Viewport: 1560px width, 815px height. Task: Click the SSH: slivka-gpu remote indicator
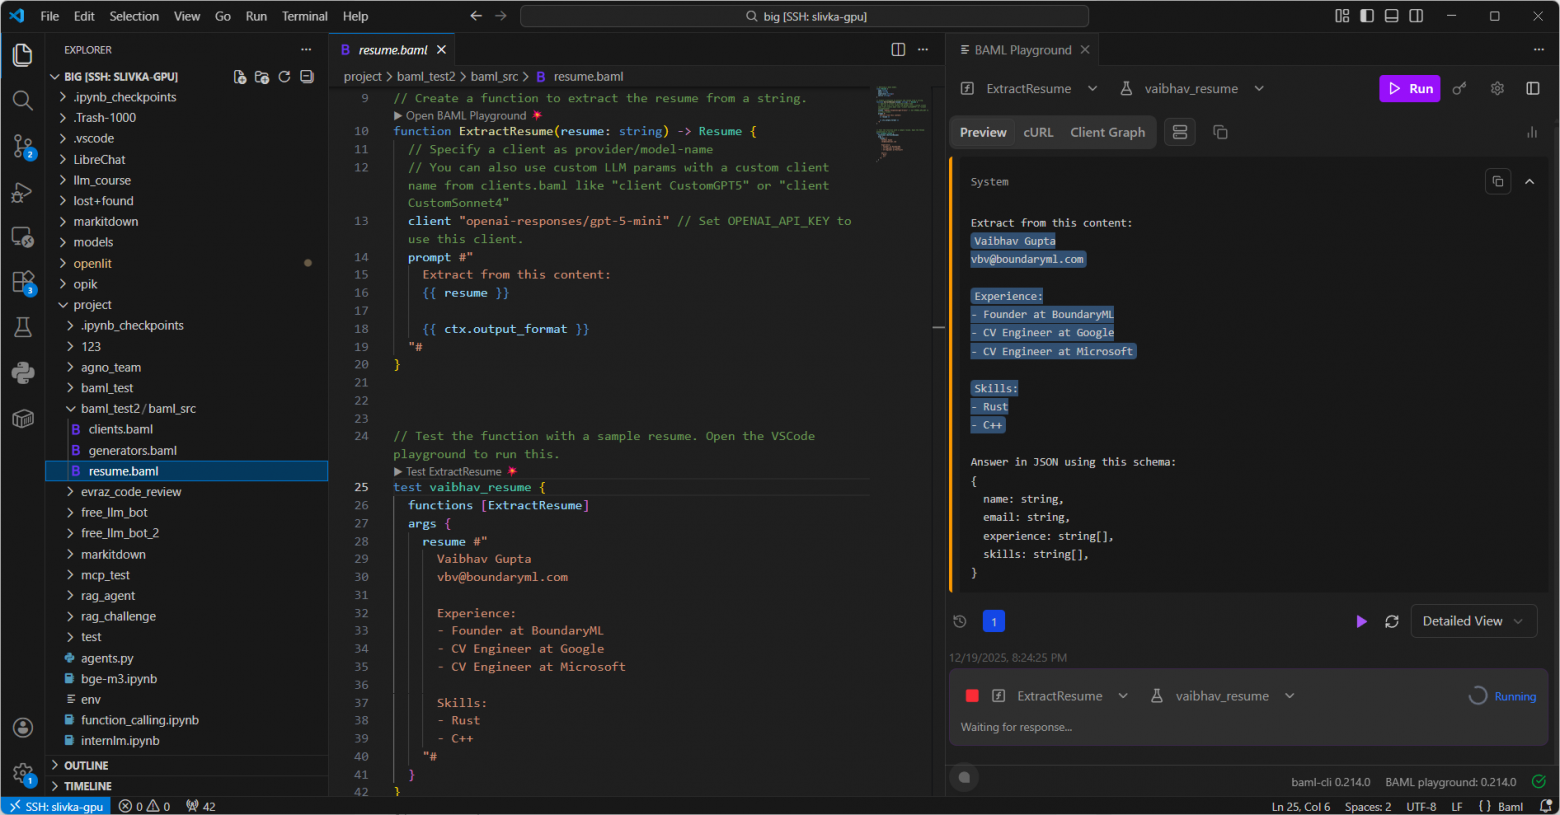point(56,806)
